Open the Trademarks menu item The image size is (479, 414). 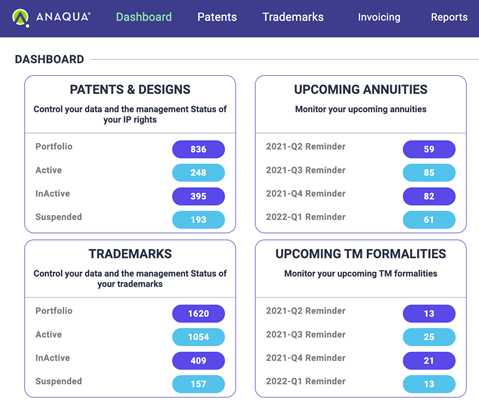(293, 17)
